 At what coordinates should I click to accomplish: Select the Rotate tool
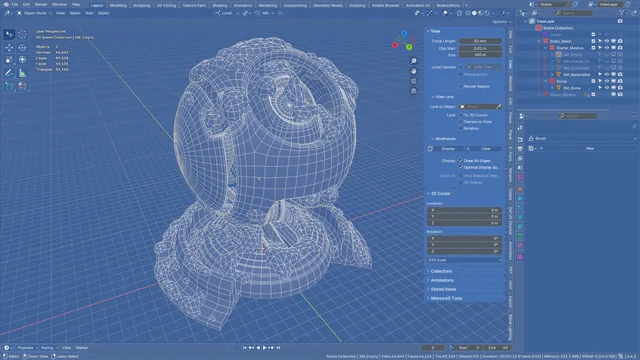[22, 48]
